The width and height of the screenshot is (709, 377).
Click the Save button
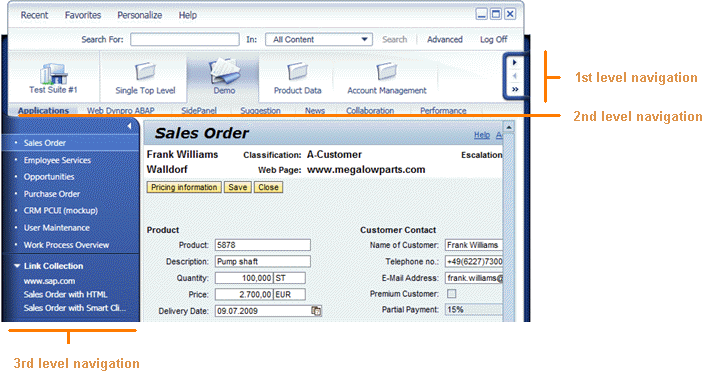coord(238,187)
